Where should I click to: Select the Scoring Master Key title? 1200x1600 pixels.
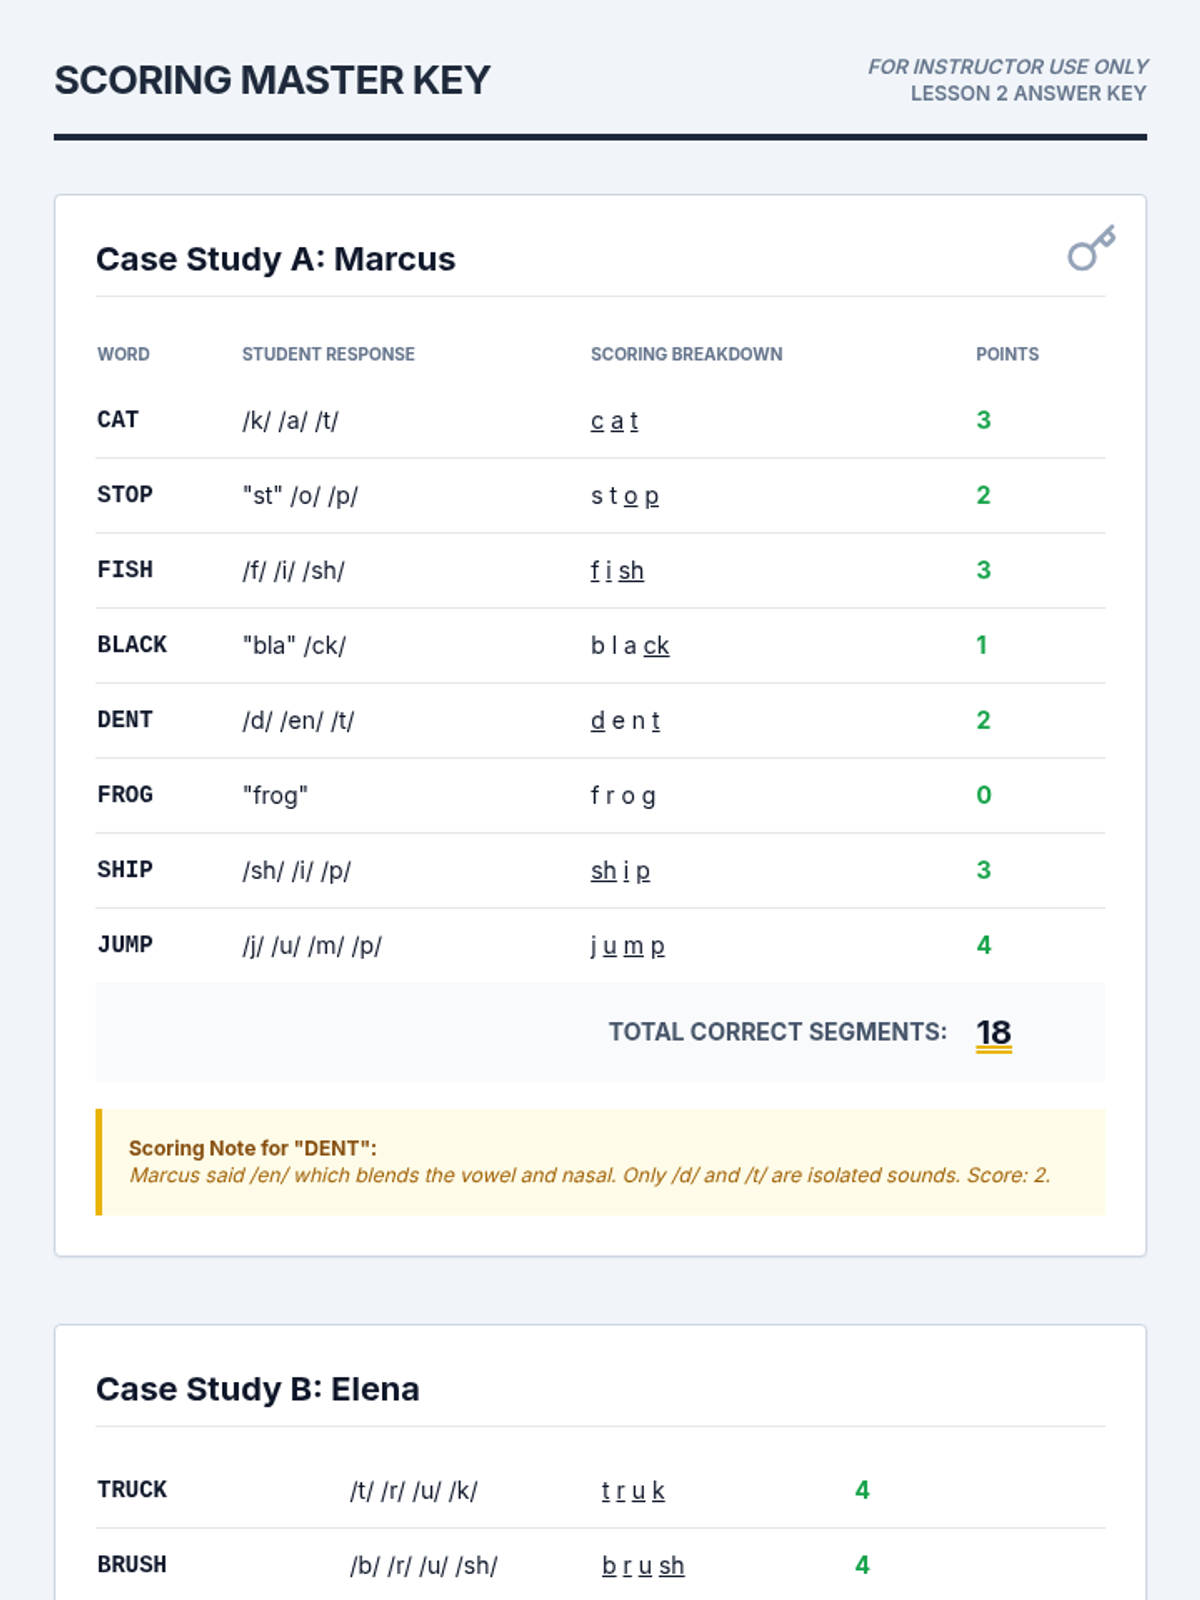[272, 80]
